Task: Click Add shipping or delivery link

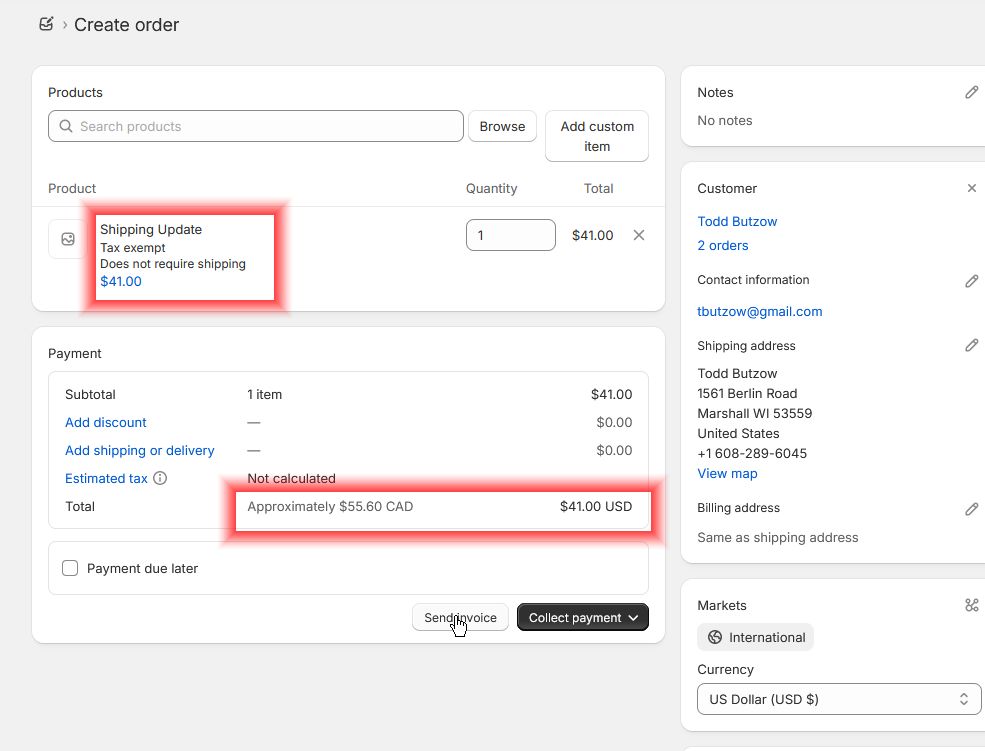Action: pos(140,450)
